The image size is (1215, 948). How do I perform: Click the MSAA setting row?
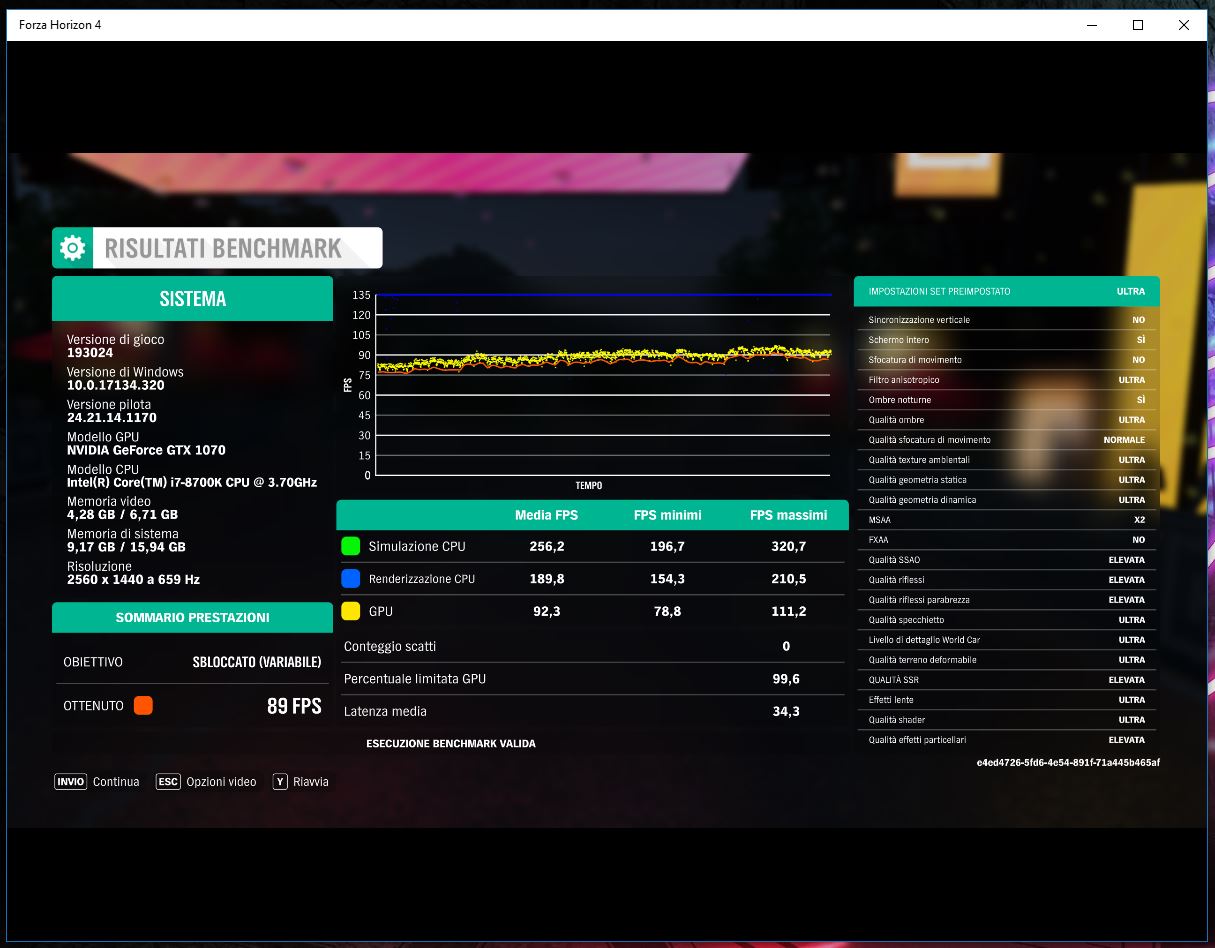(x=1007, y=520)
